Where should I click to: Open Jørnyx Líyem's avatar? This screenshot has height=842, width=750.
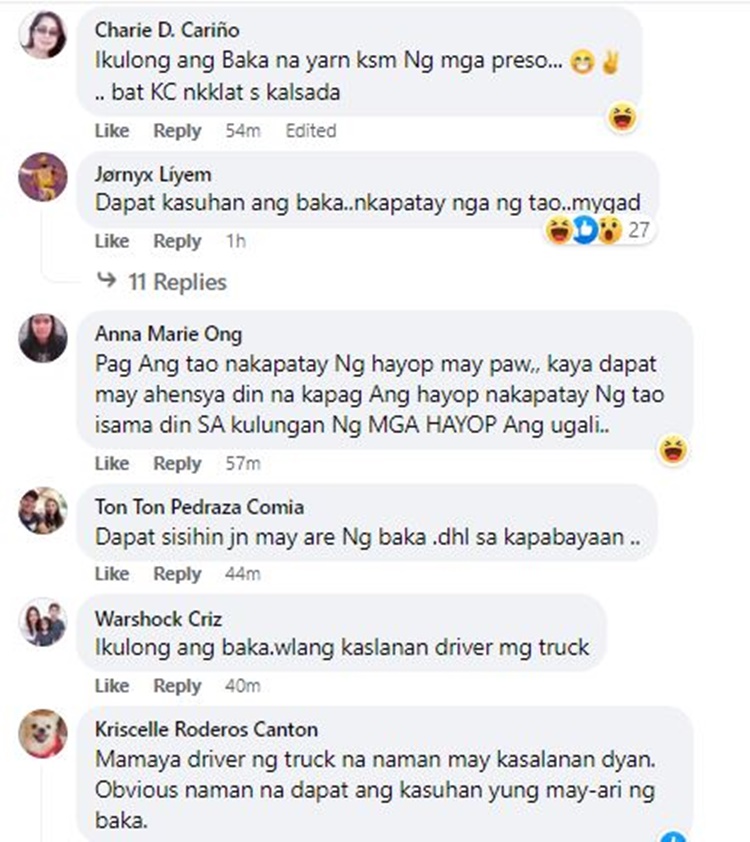(43, 177)
